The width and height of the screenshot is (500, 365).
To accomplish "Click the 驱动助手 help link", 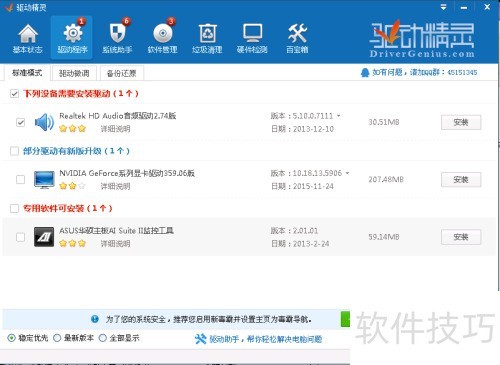I will pos(265,339).
